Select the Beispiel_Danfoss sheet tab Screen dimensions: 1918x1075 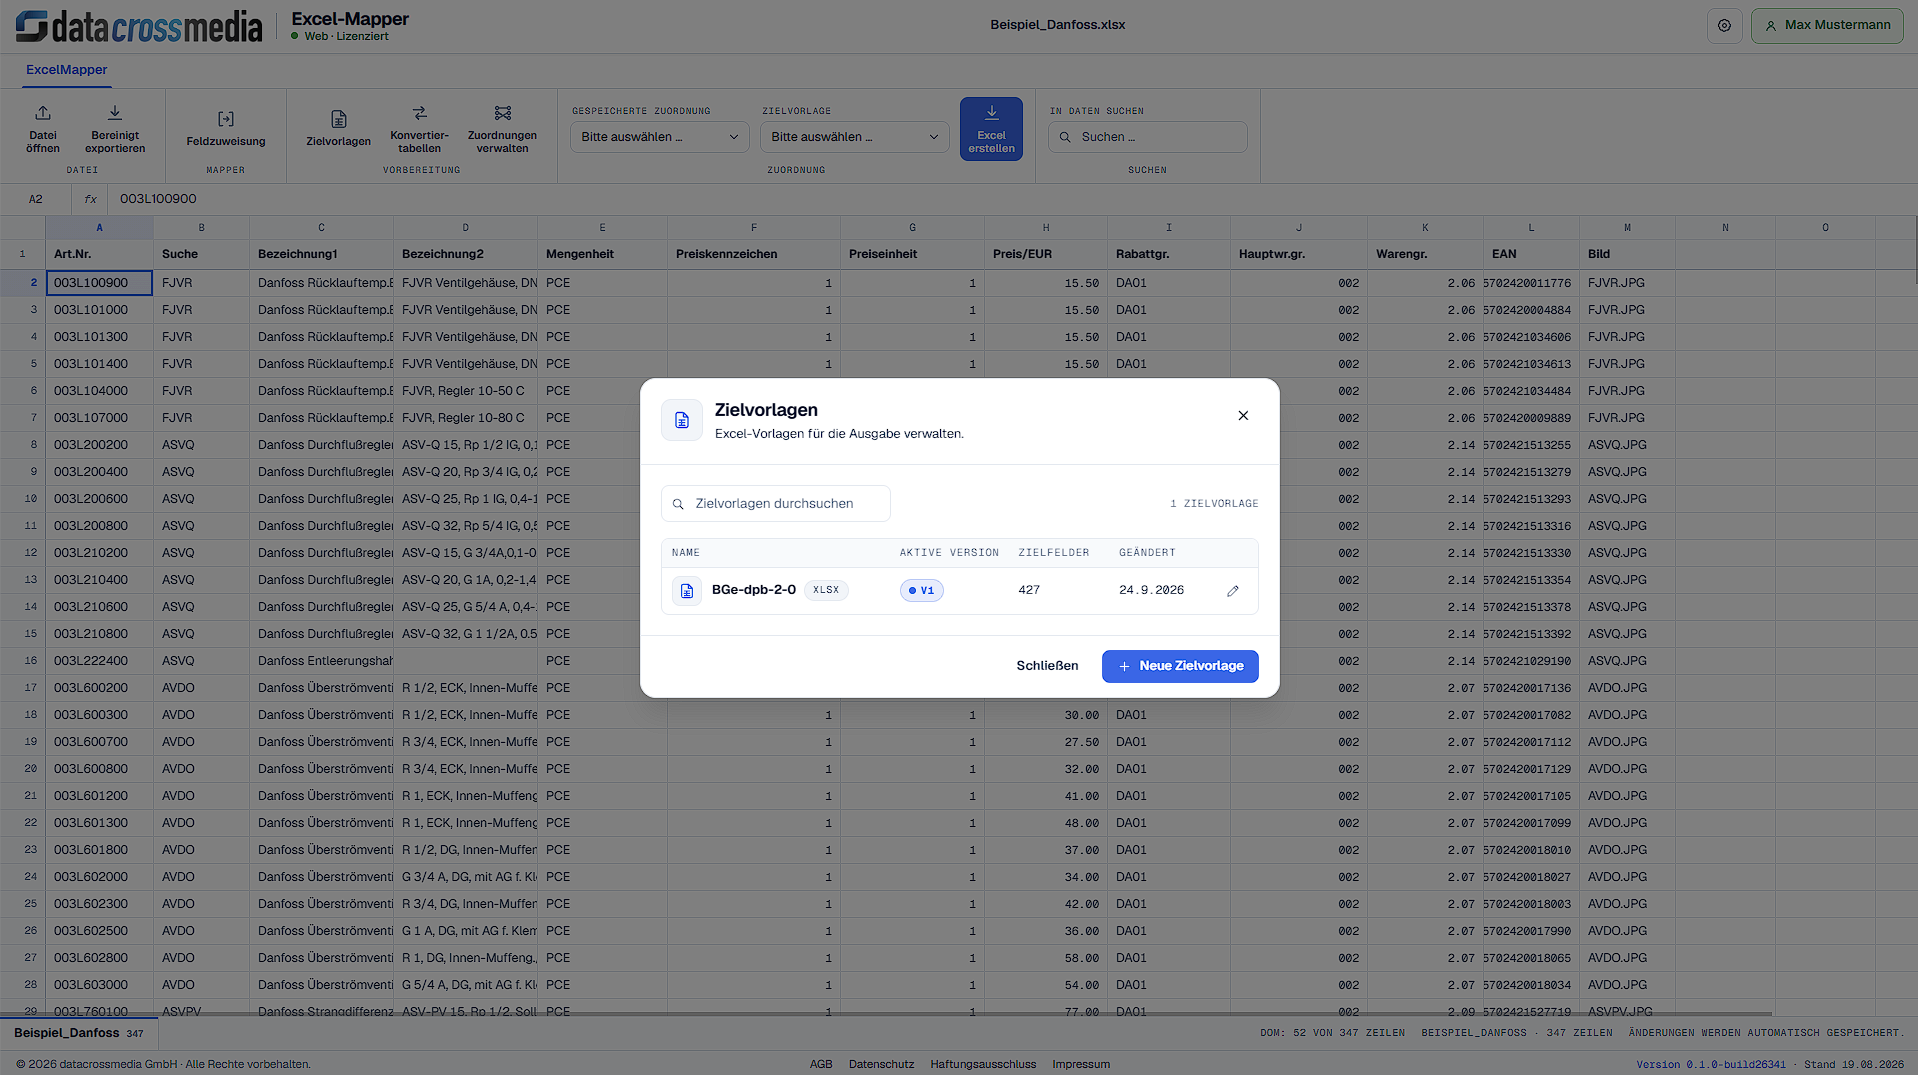coord(79,1033)
